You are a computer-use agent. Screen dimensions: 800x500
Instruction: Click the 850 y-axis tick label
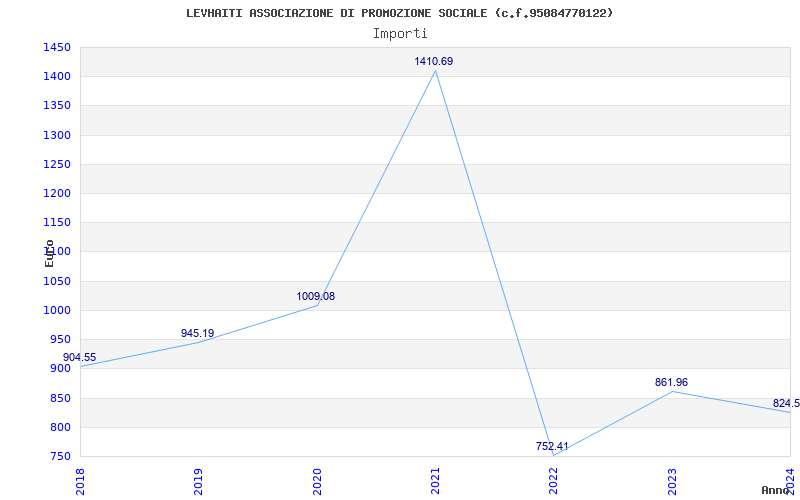(x=60, y=398)
